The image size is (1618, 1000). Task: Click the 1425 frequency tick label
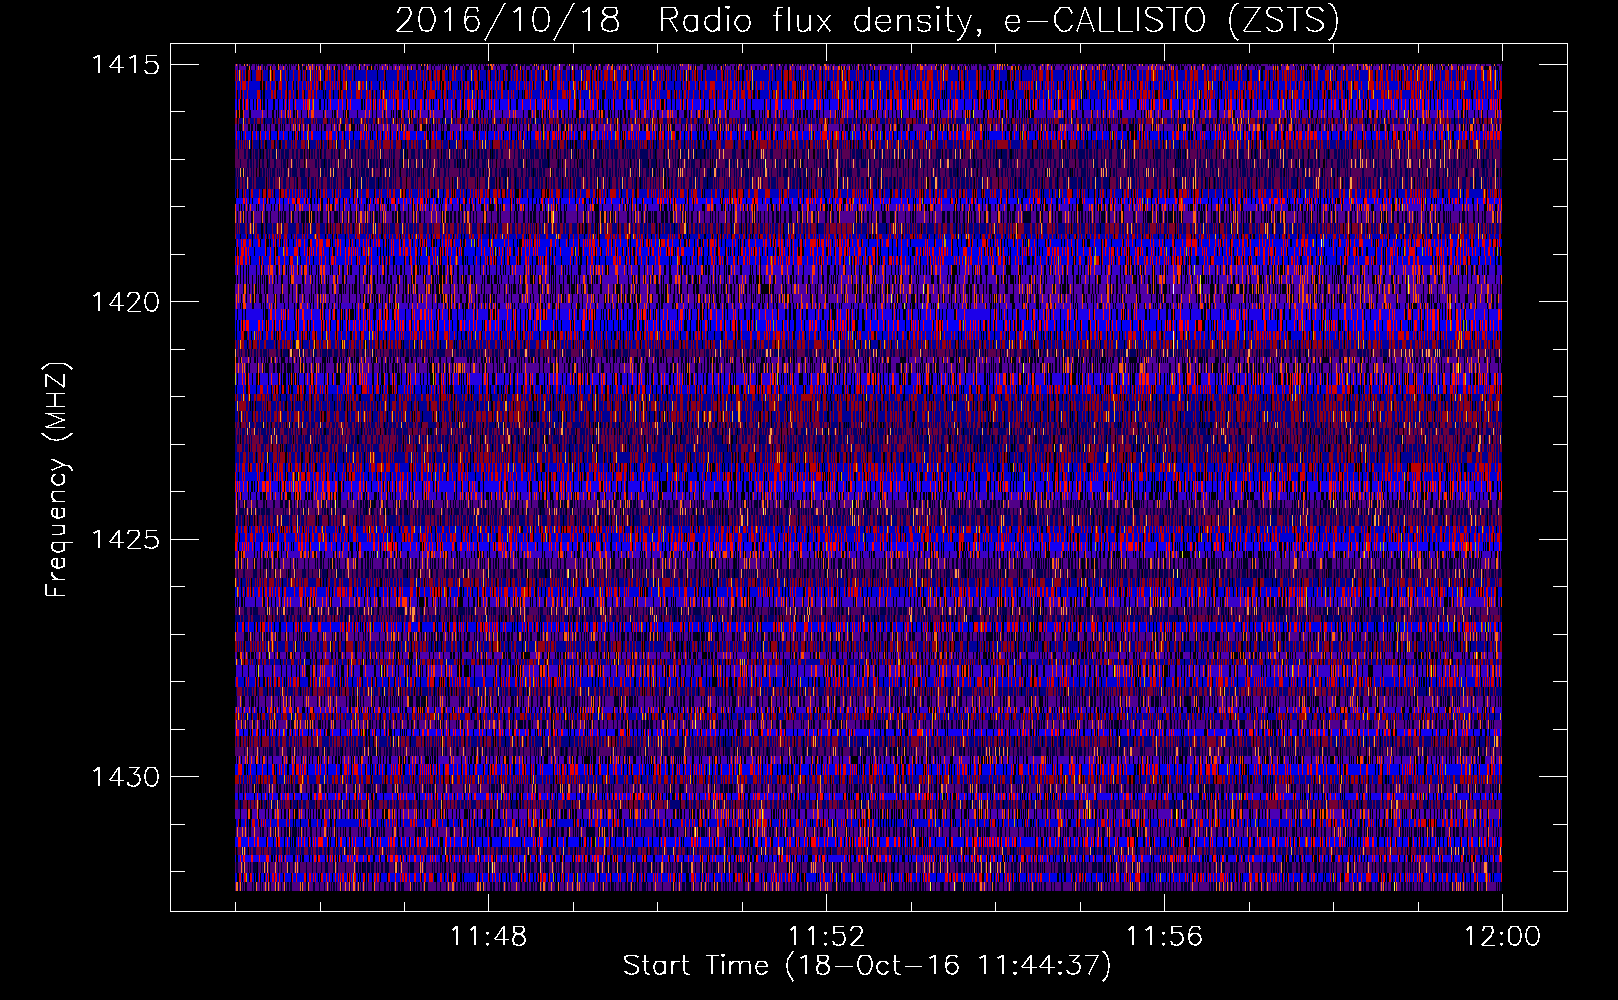tap(125, 540)
